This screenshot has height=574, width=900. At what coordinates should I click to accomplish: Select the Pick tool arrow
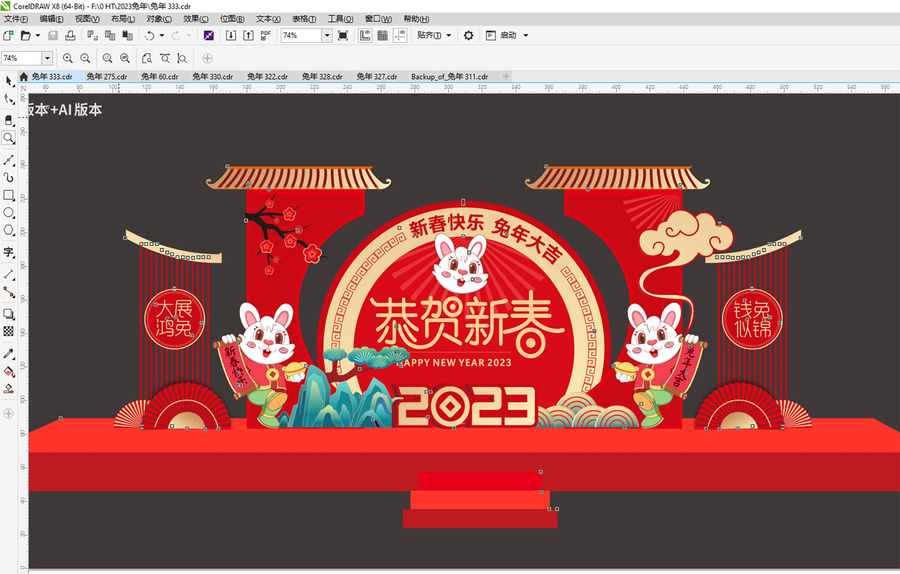tap(8, 82)
